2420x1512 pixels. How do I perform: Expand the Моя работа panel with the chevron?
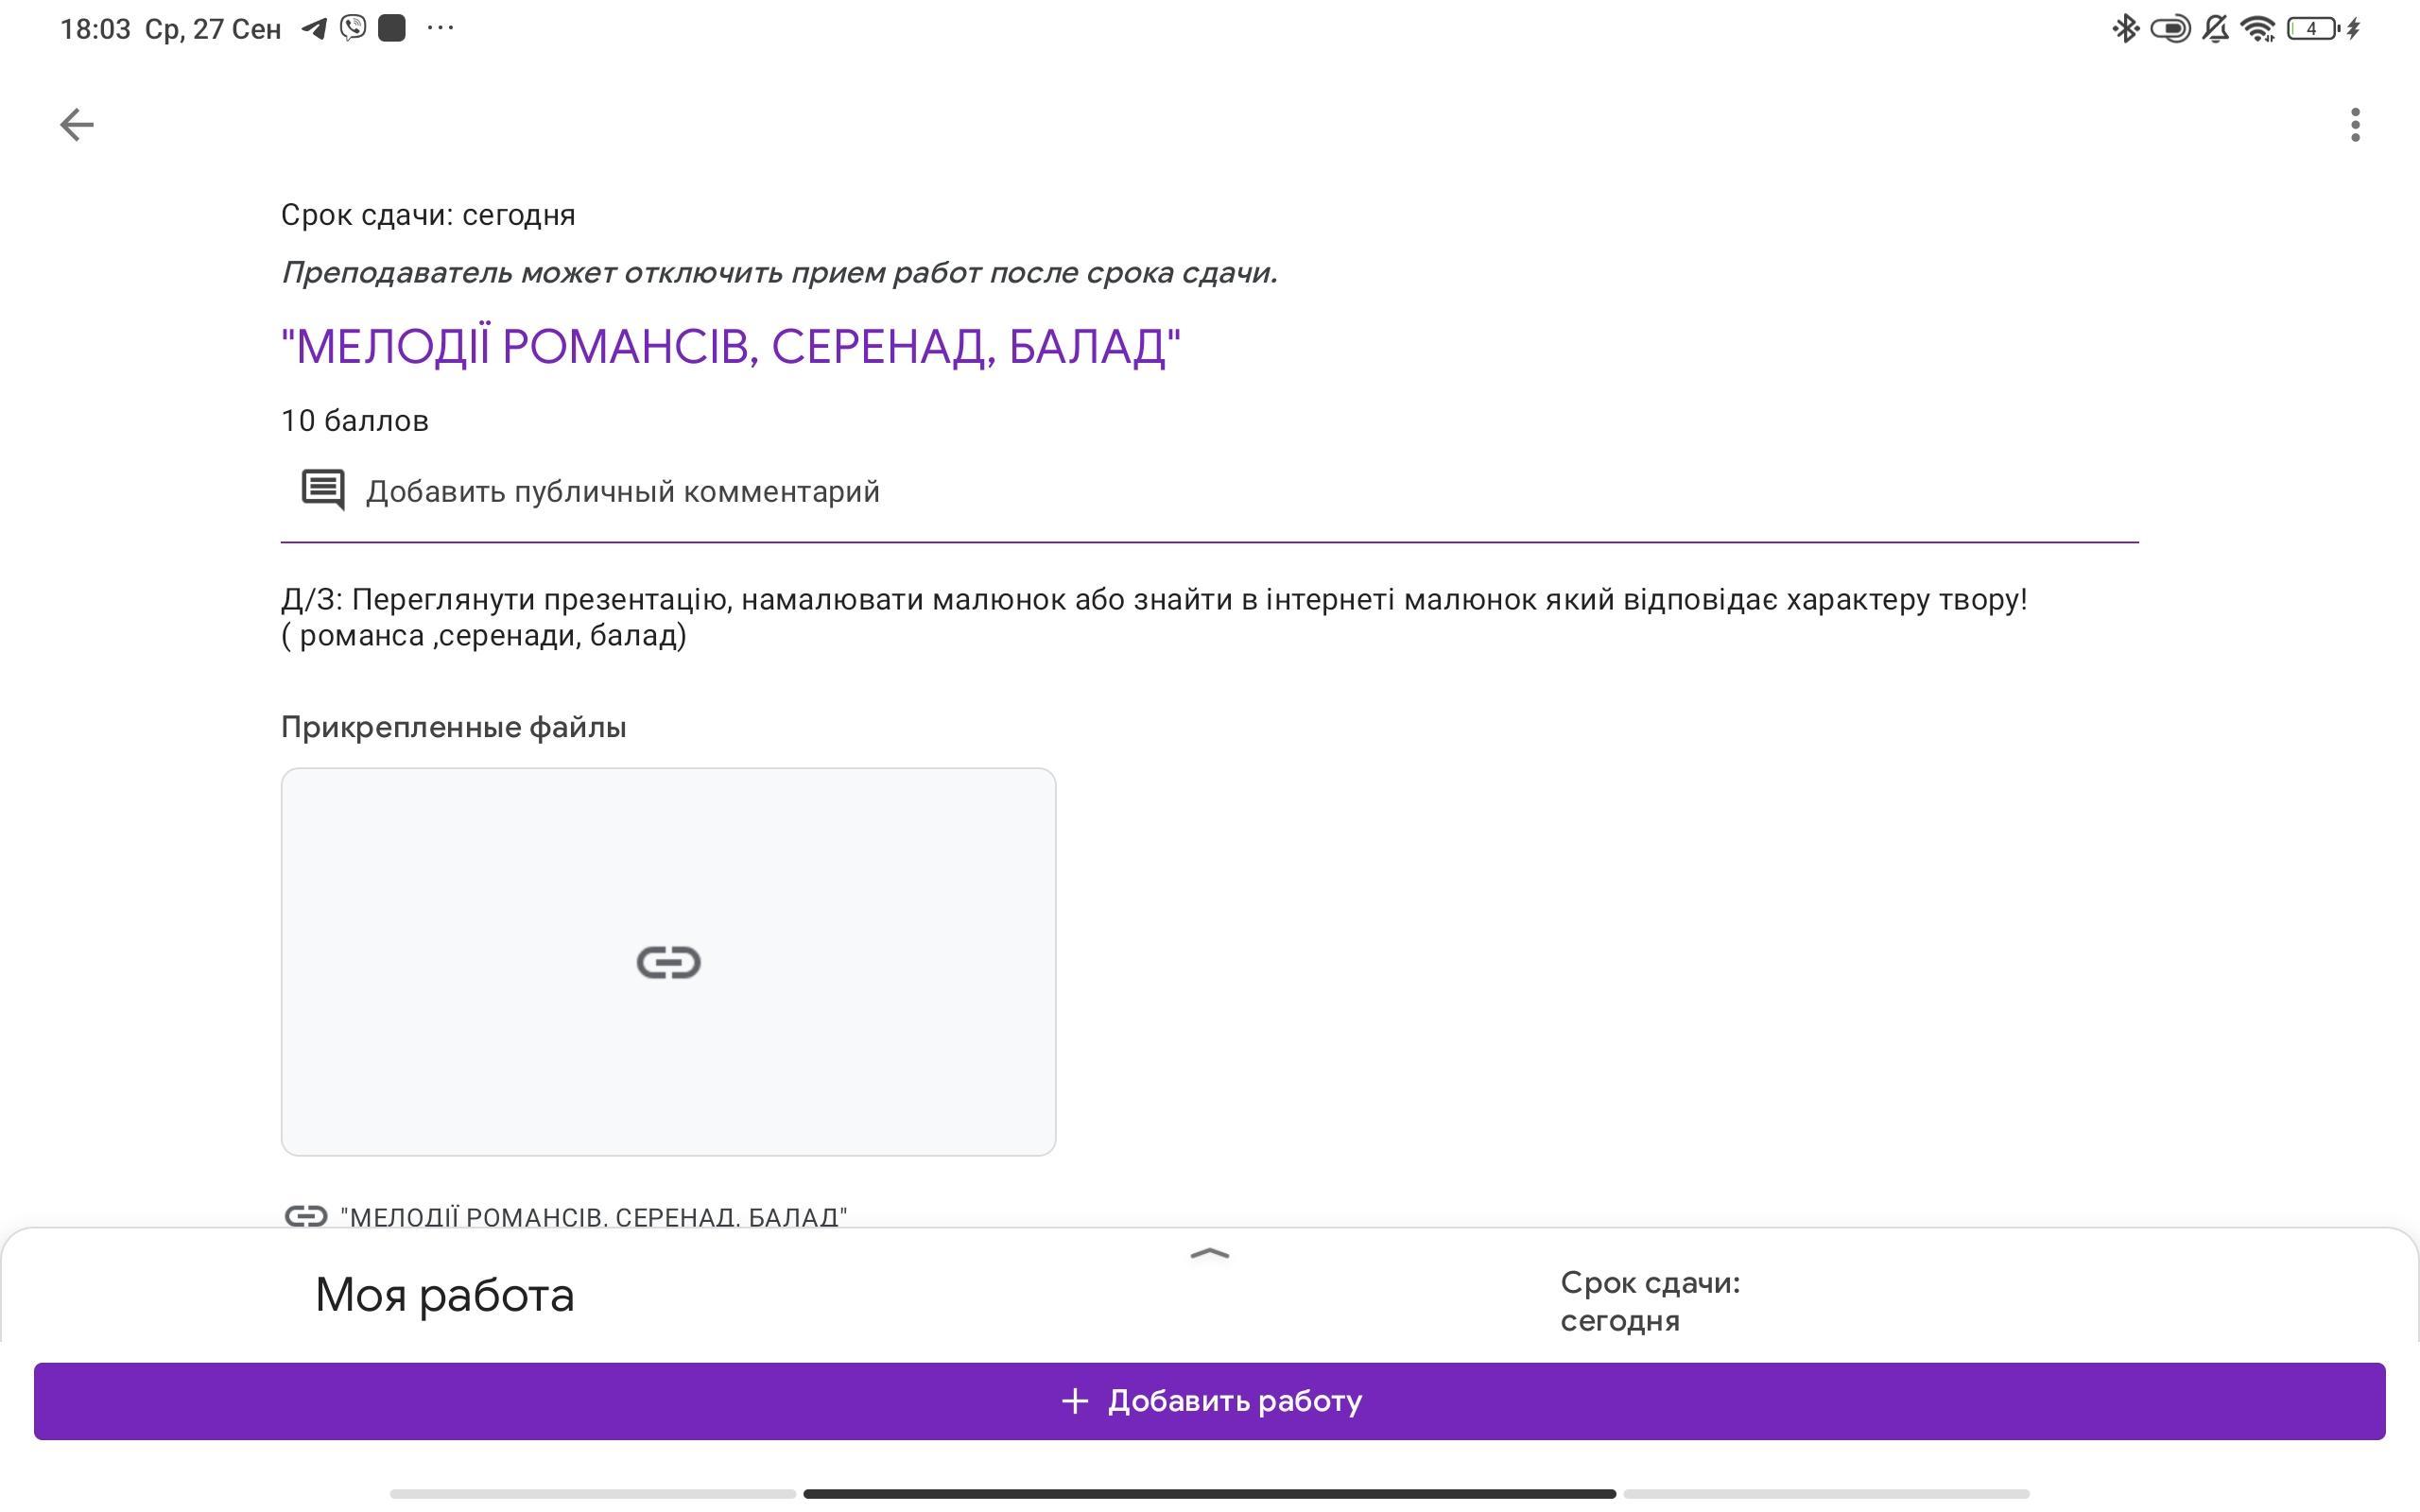coord(1209,1254)
